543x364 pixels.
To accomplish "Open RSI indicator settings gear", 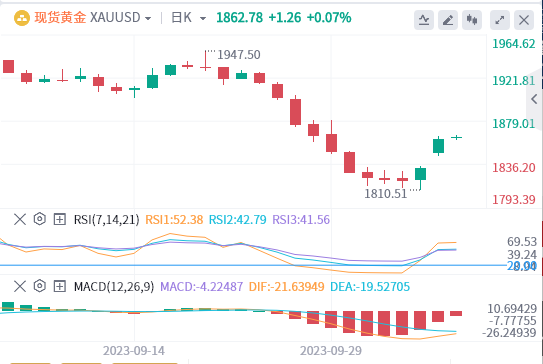I will pyautogui.click(x=40, y=219).
